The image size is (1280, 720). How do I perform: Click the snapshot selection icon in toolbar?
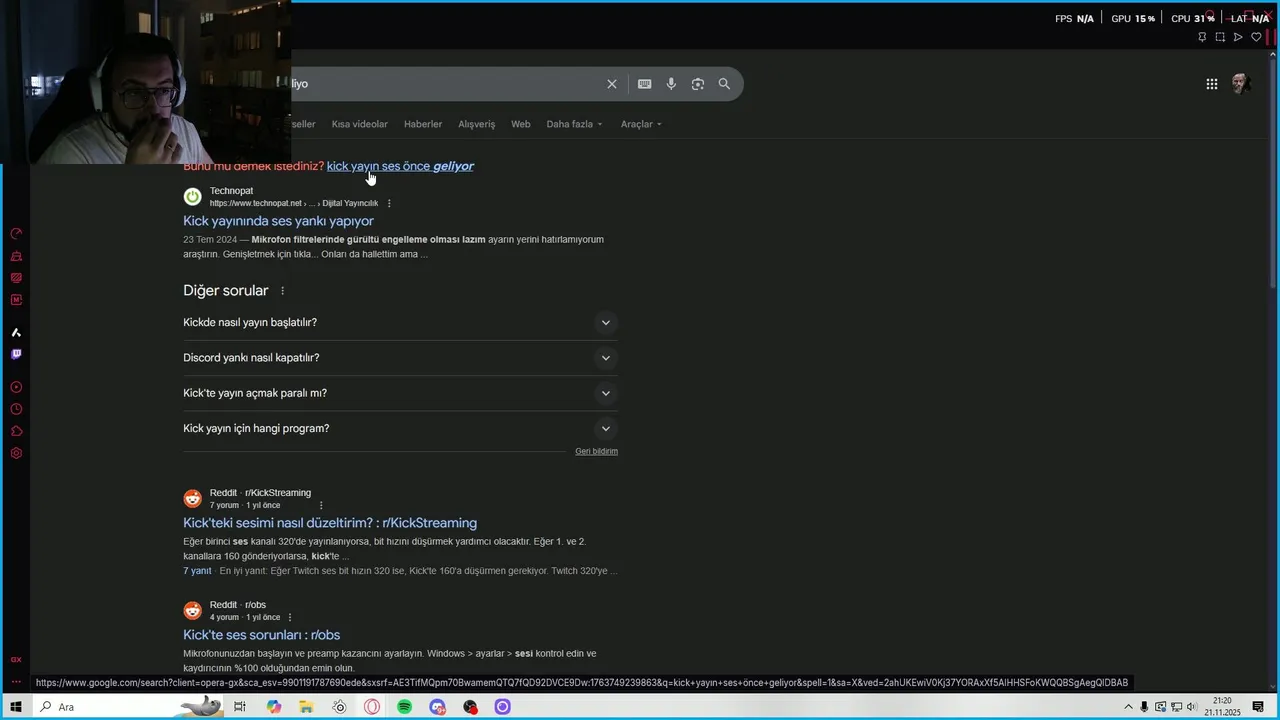[x=1220, y=37]
